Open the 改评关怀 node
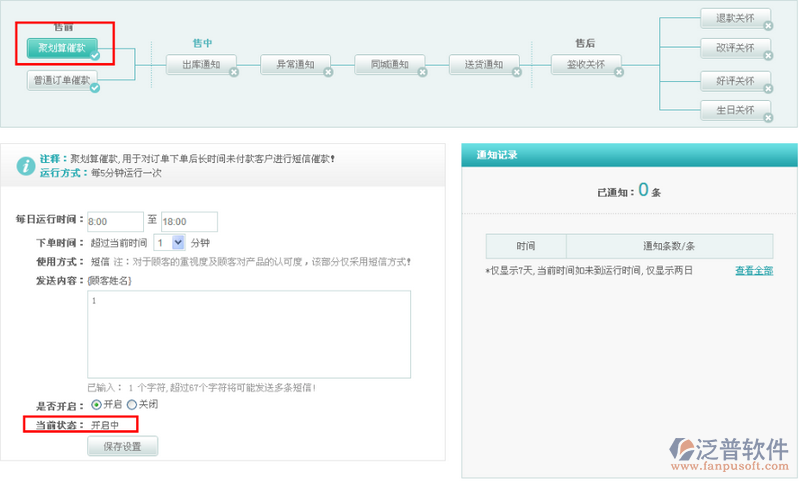 tap(734, 48)
